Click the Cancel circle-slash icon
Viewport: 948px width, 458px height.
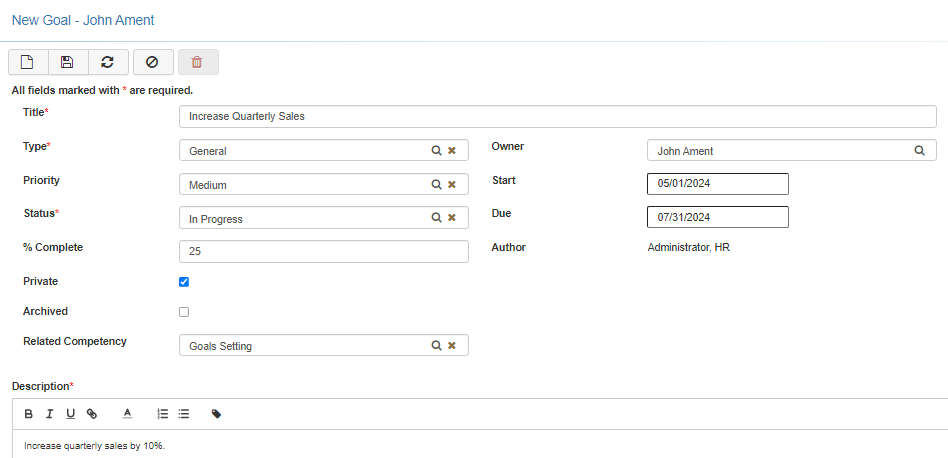pyautogui.click(x=152, y=62)
